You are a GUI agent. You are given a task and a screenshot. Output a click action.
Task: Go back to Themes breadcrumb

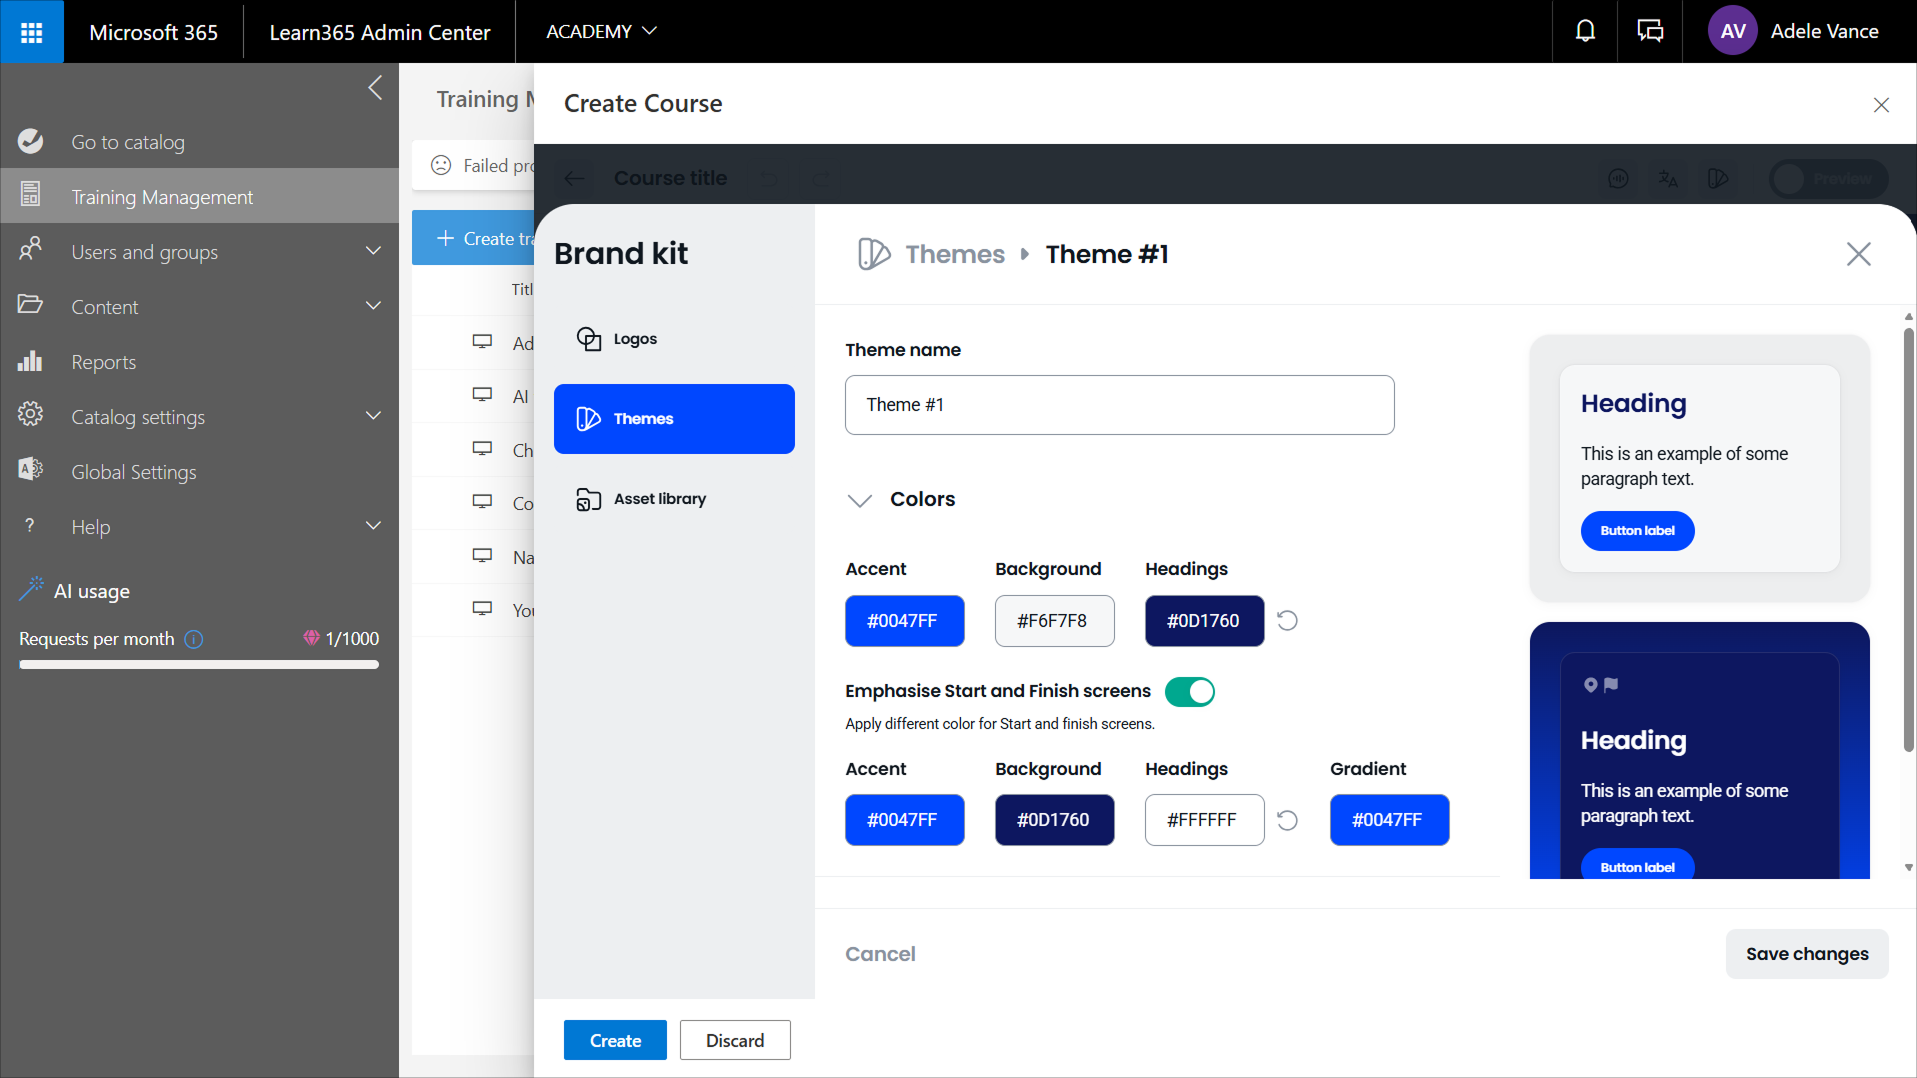coord(954,254)
